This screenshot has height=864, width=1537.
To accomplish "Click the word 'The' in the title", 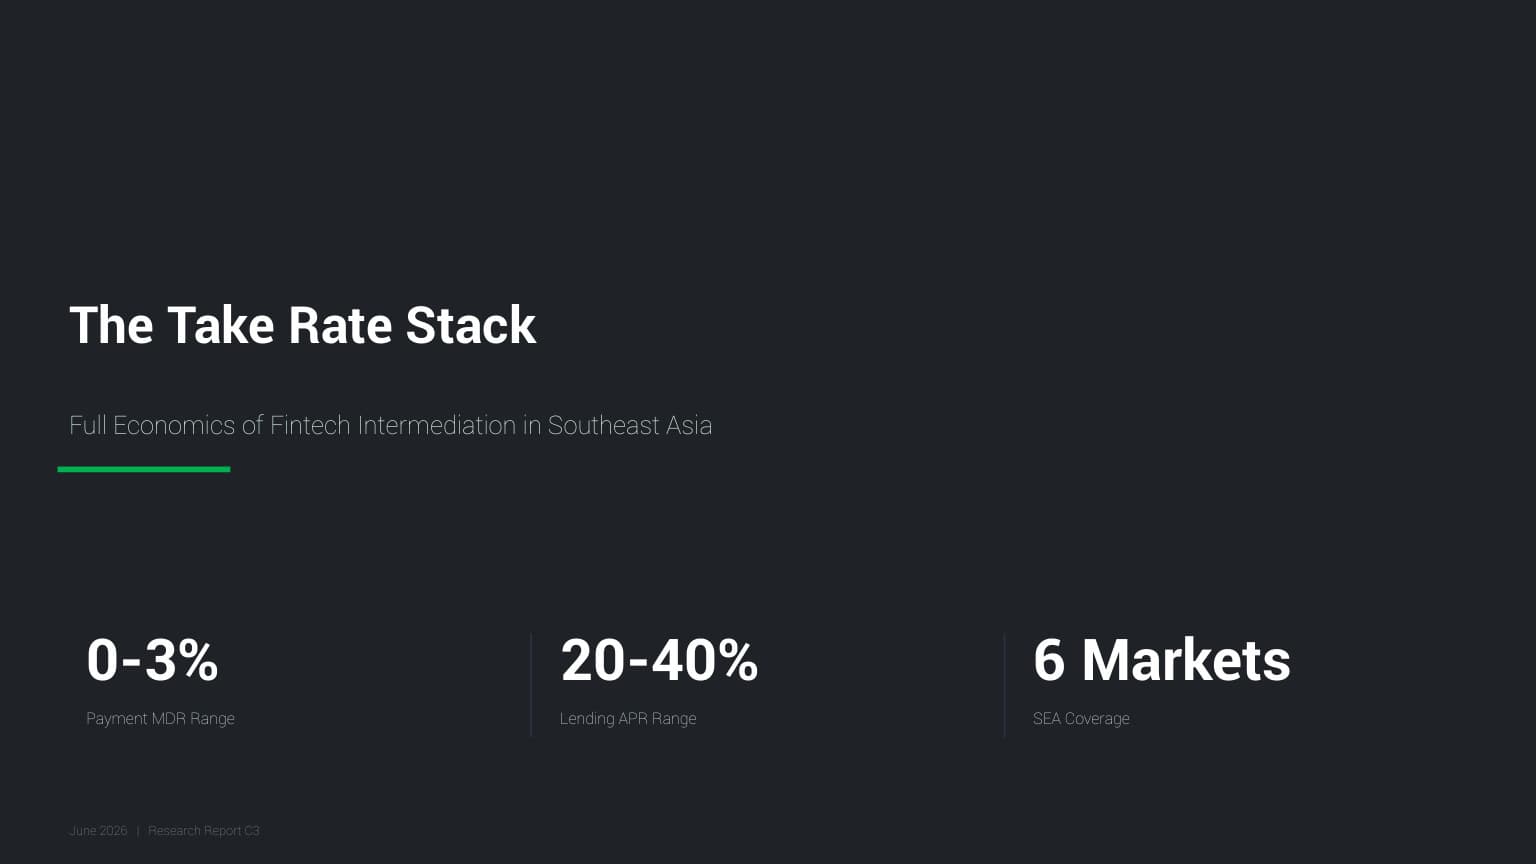I will pos(111,326).
